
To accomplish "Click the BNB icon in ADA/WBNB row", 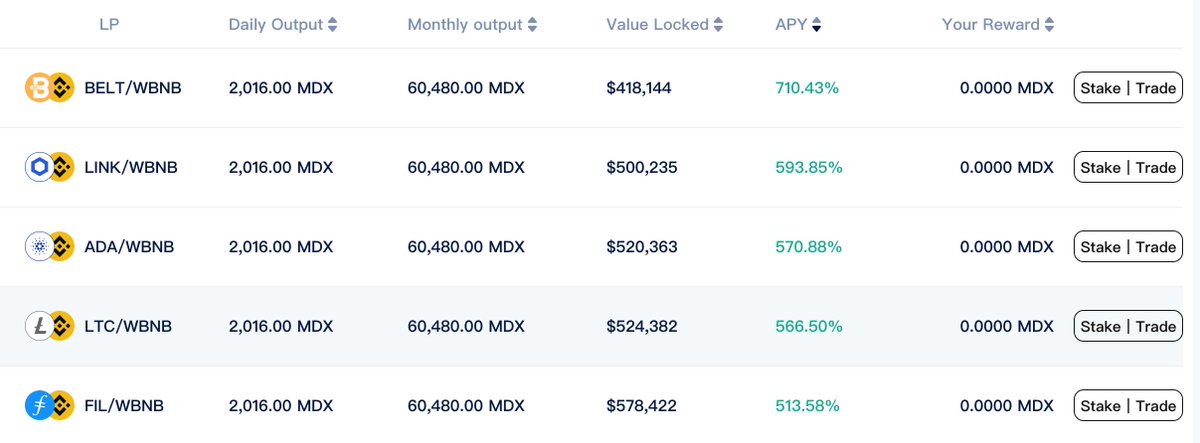I will point(62,246).
